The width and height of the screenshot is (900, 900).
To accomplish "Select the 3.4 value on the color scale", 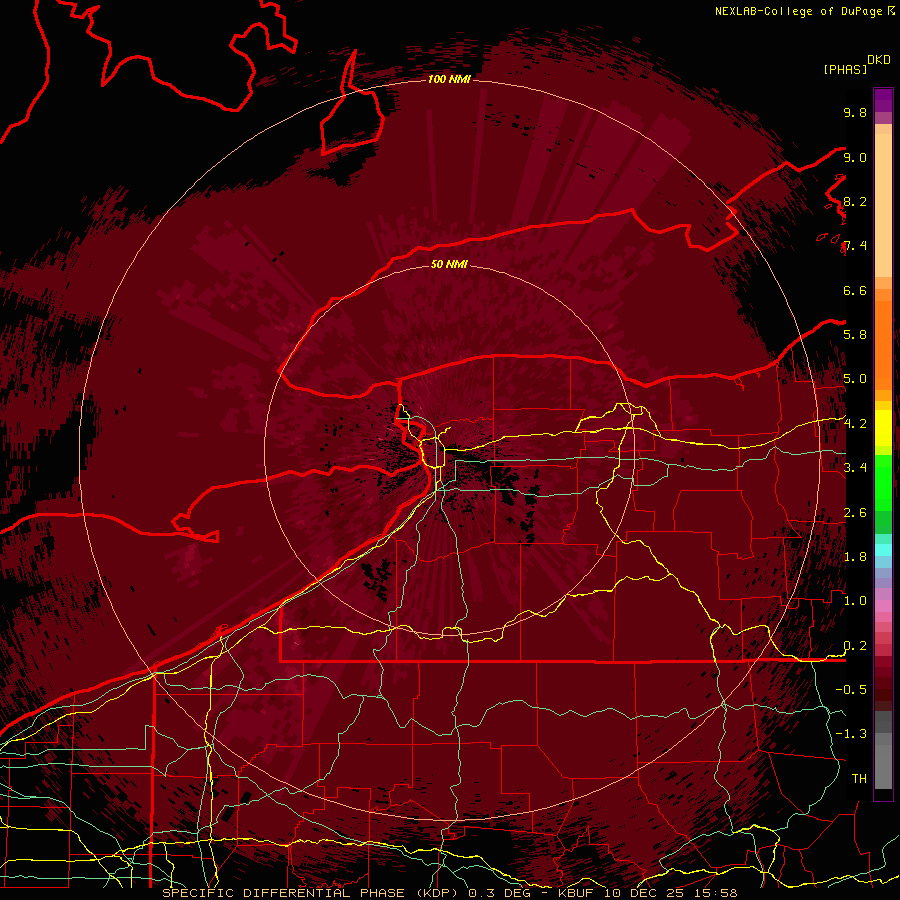I will tap(855, 468).
